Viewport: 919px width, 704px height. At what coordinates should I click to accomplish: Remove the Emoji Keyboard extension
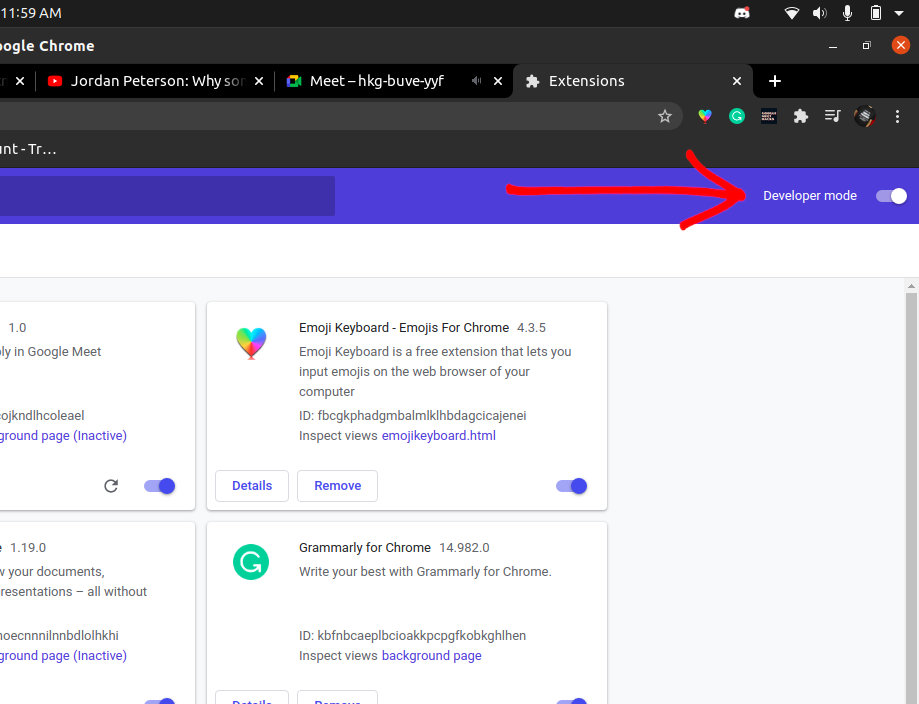coord(338,485)
